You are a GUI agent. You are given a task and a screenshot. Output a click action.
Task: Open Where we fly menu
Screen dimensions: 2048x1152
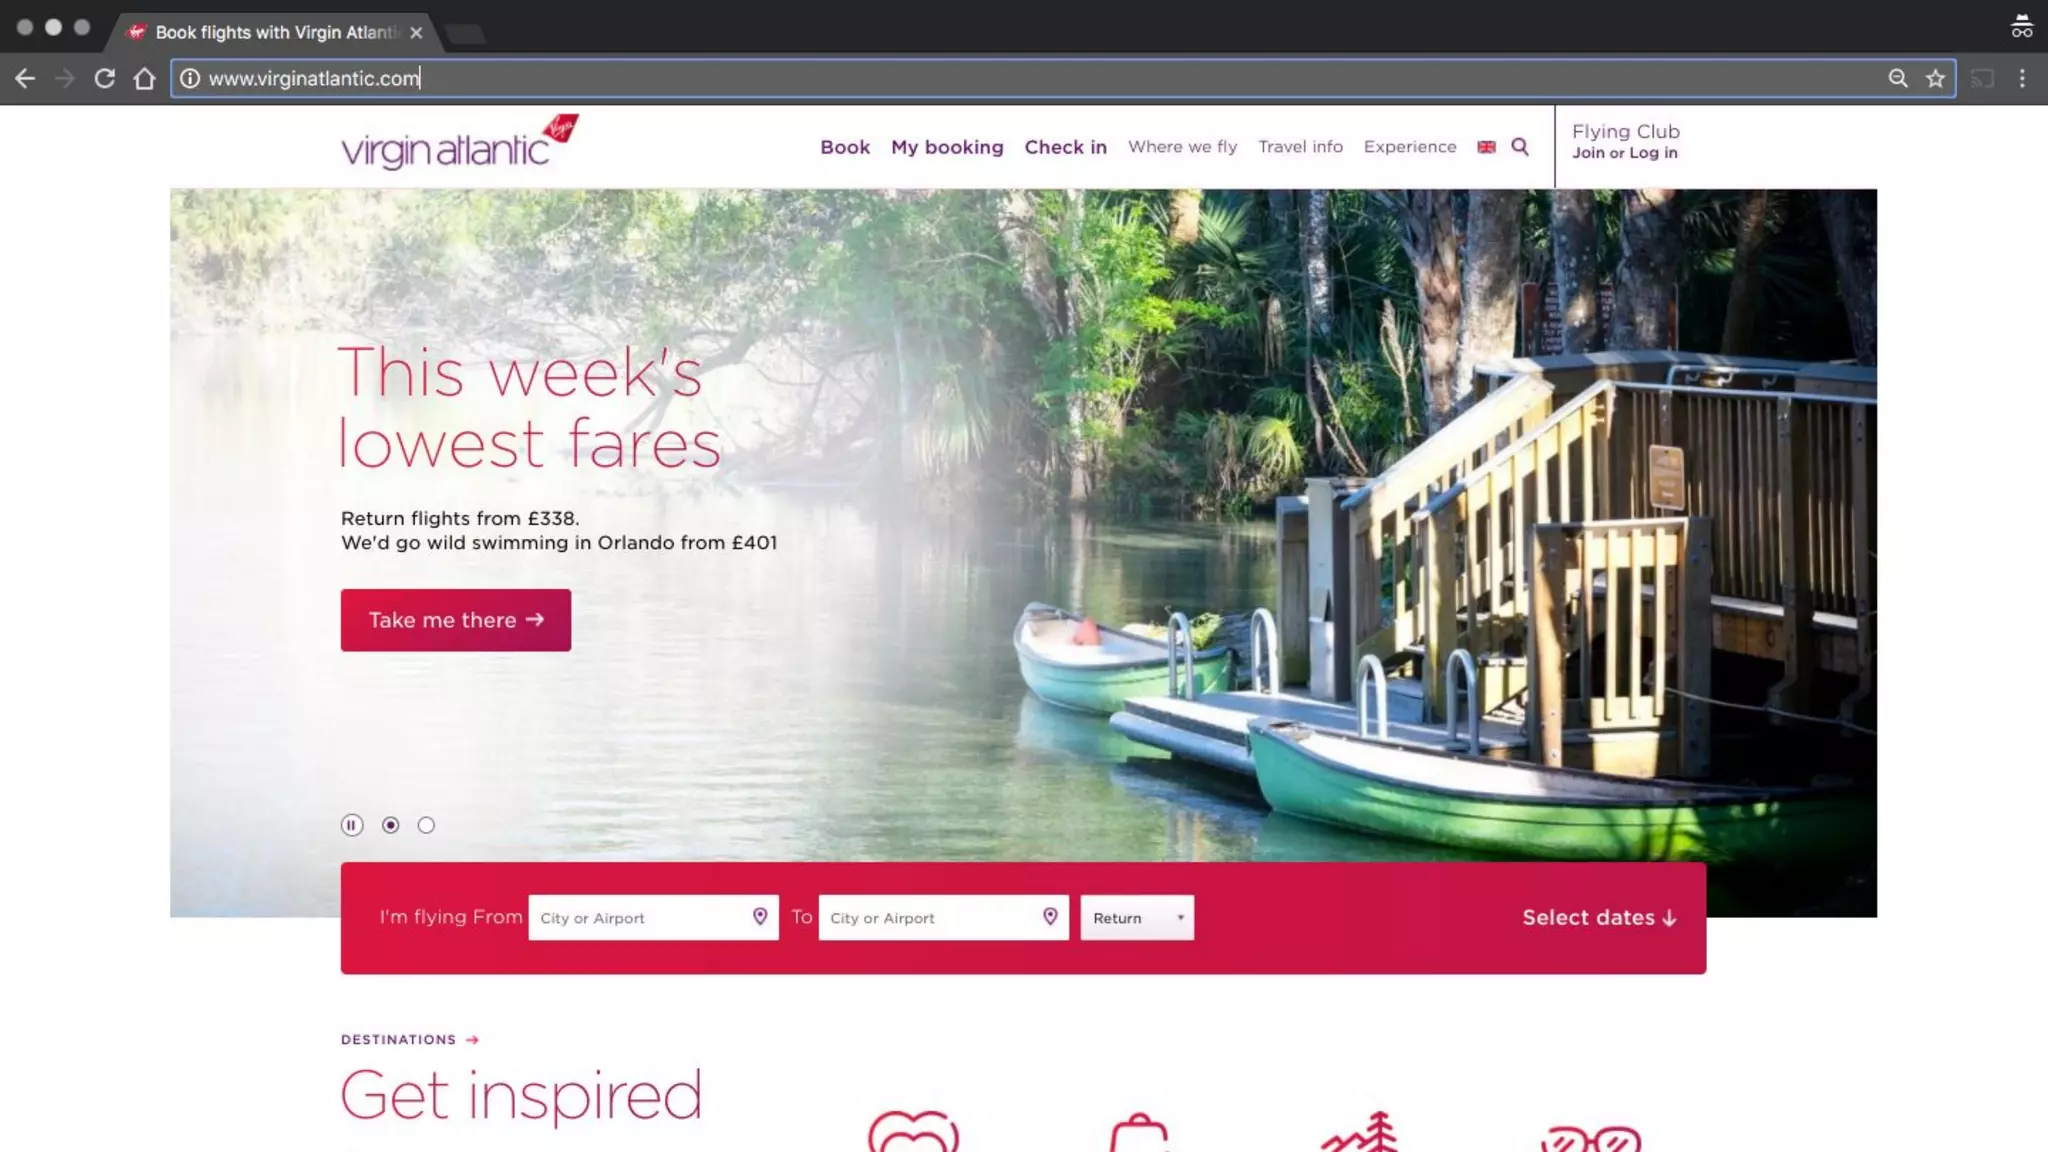(x=1183, y=147)
